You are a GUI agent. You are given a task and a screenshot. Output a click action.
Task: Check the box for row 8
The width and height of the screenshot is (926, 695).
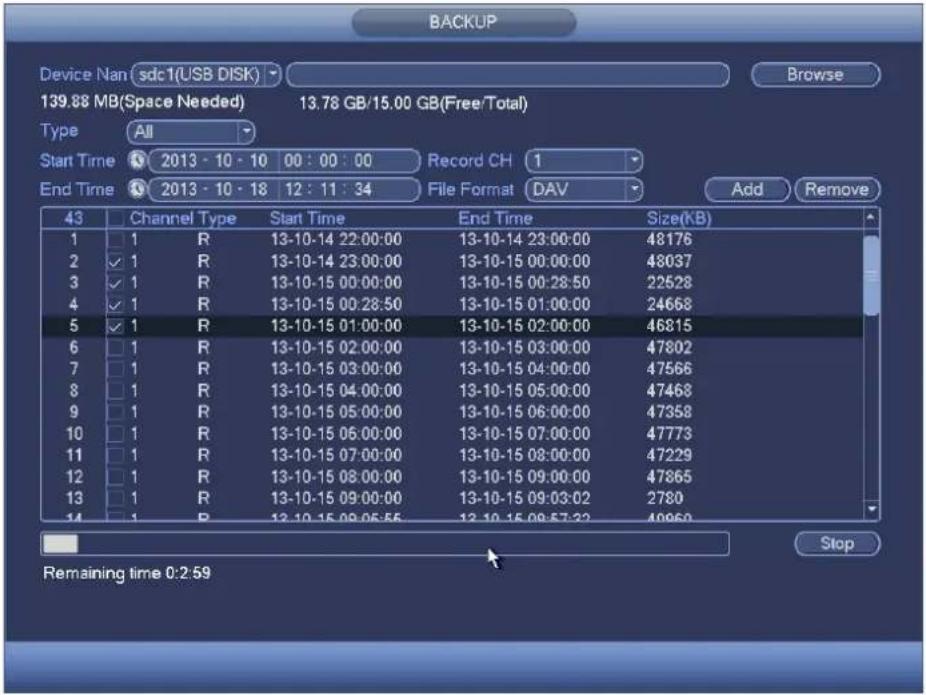116,391
